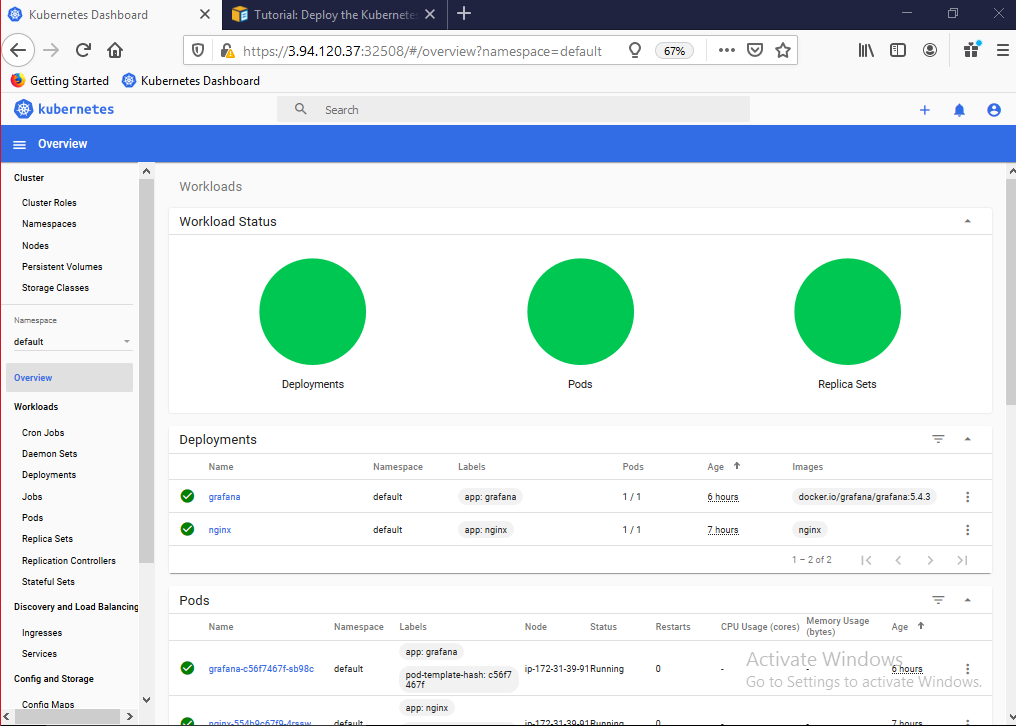Open the nginx deployment link
Screen dimensions: 1016x726
pos(220,530)
